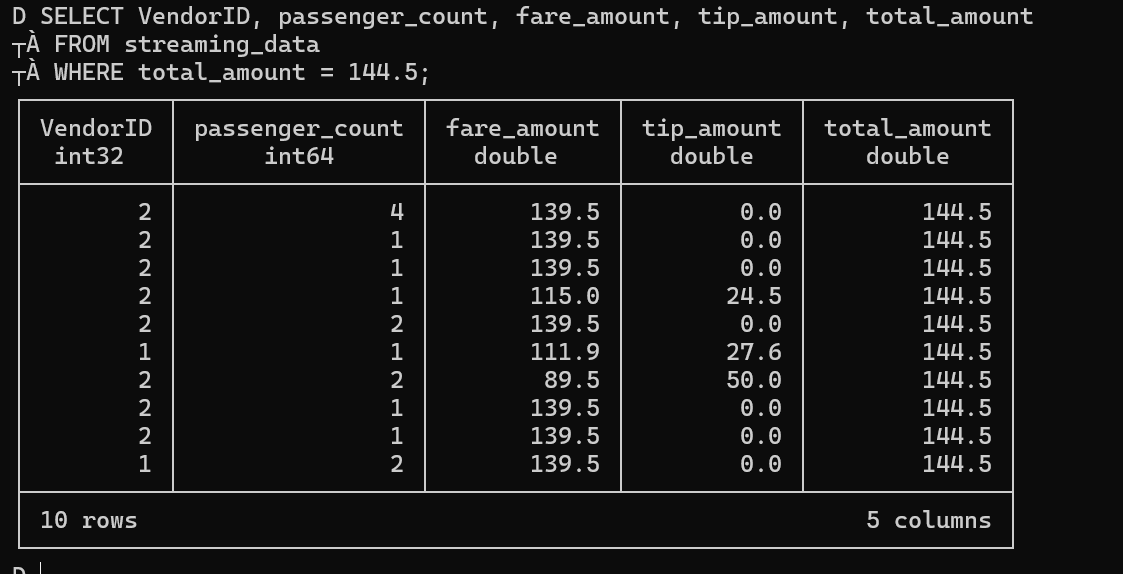Click the fare_amount column header
Viewport: 1123px width, 574px height.
[x=522, y=128]
